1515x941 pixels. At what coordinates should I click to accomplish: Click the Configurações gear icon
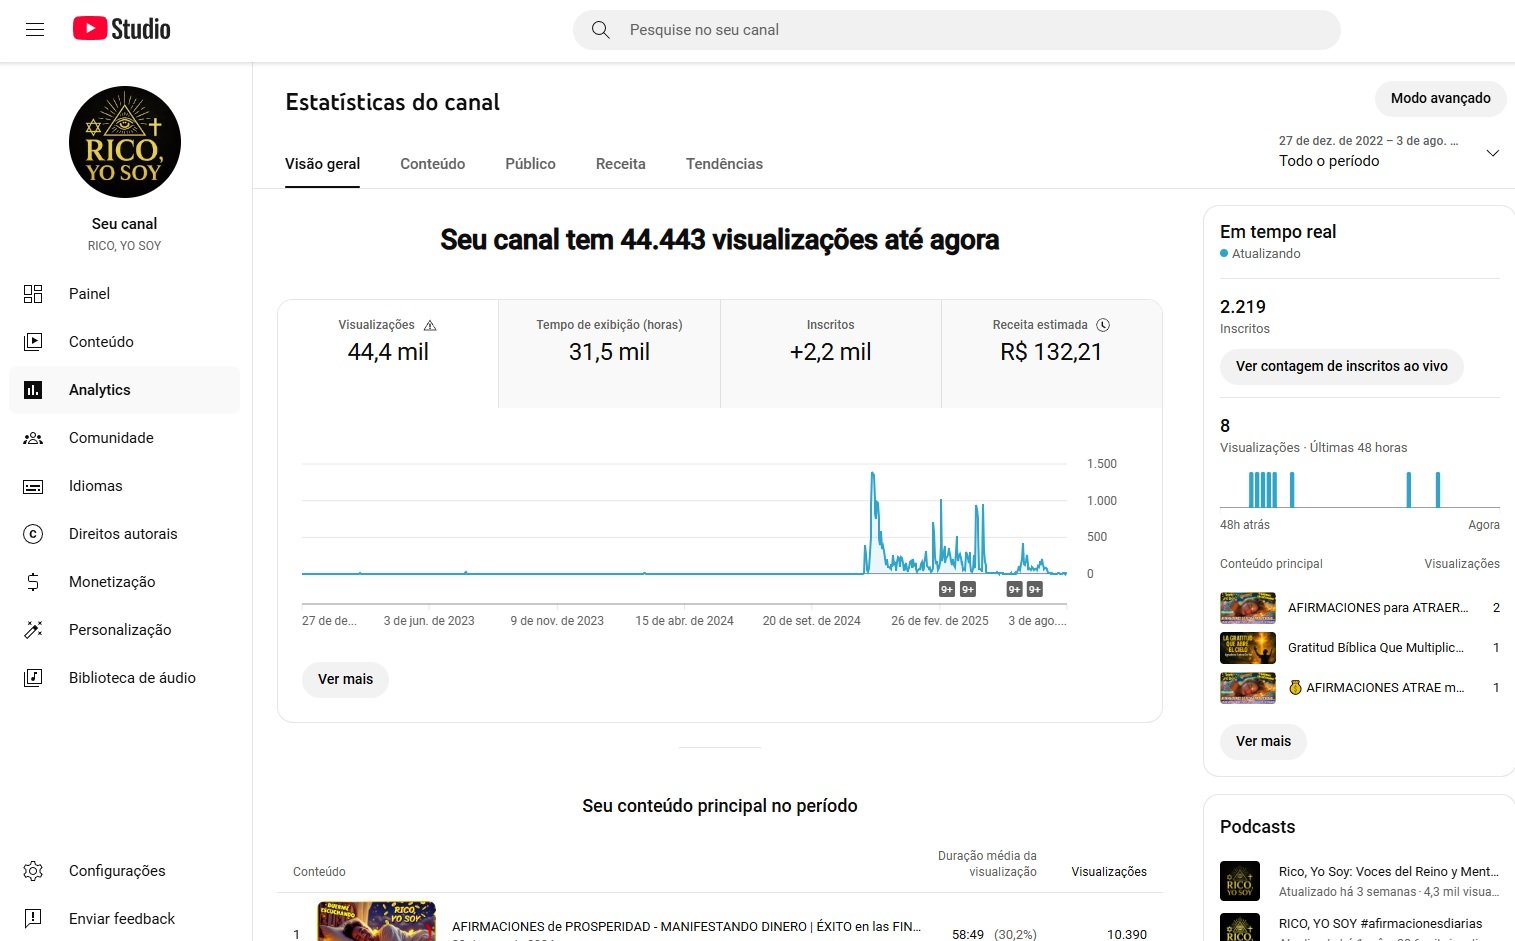click(33, 871)
